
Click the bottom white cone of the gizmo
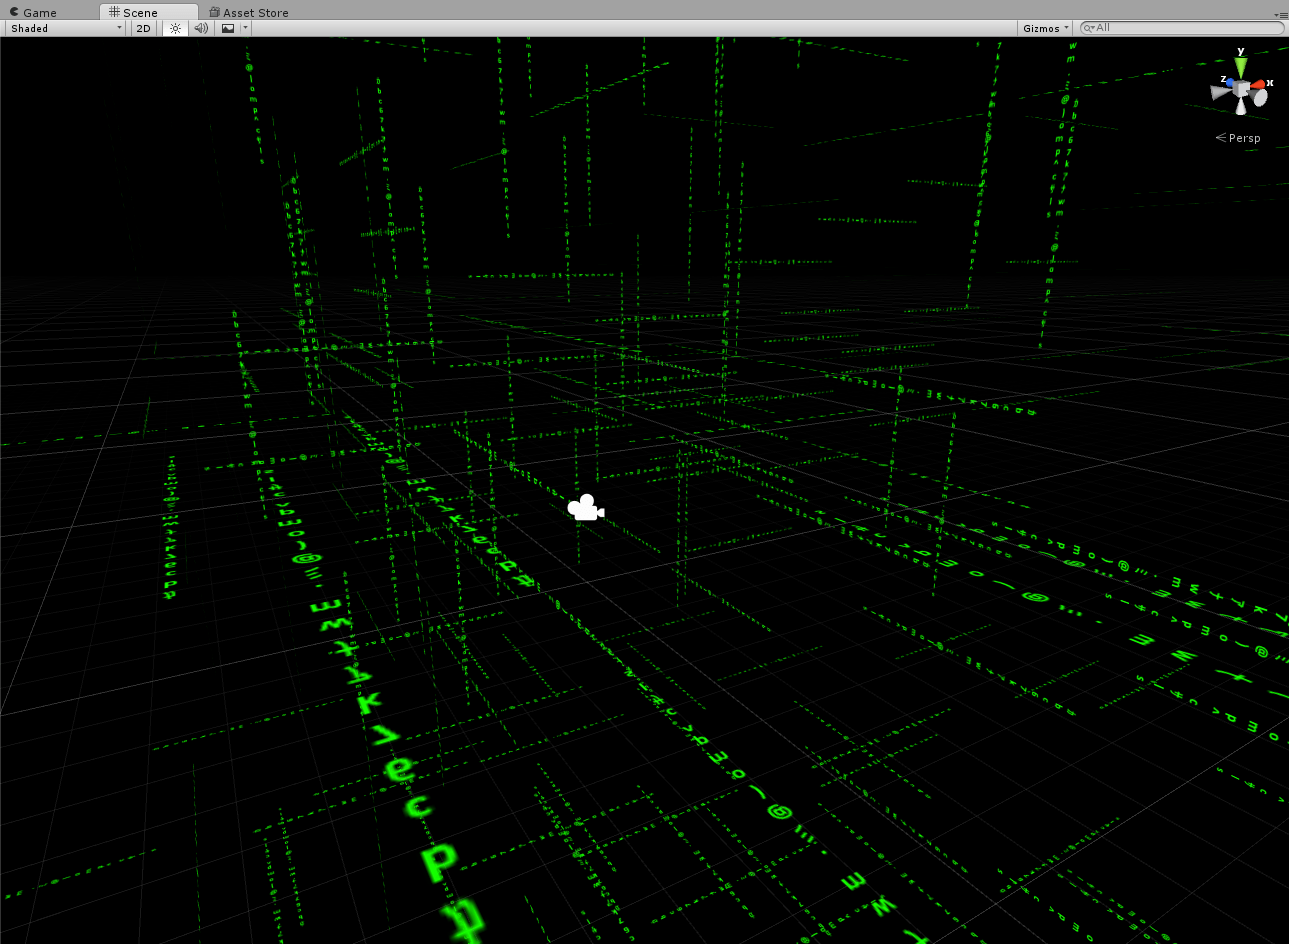[x=1241, y=107]
